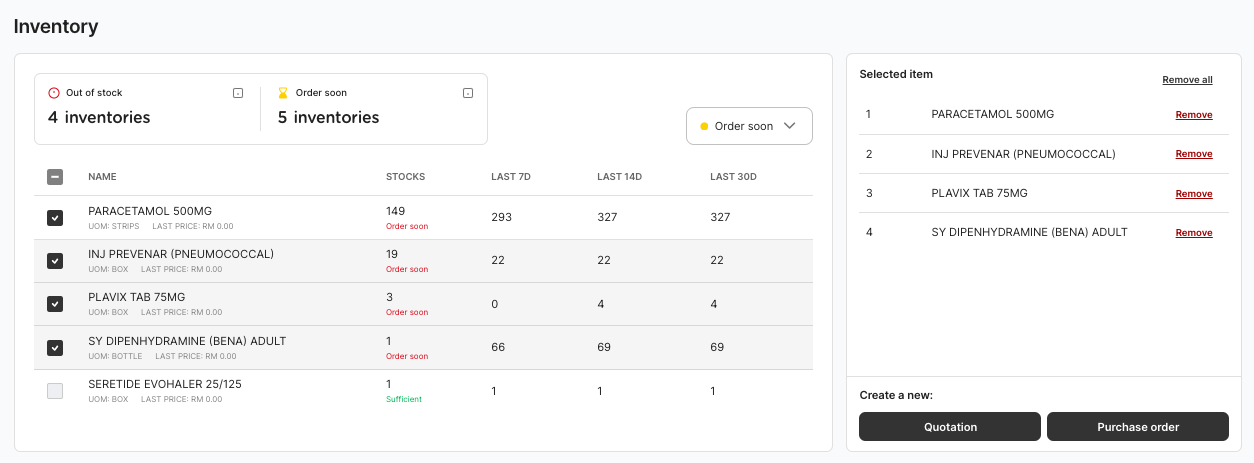1254x463 pixels.
Task: Click Last 7D value 66
Action: click(x=498, y=347)
